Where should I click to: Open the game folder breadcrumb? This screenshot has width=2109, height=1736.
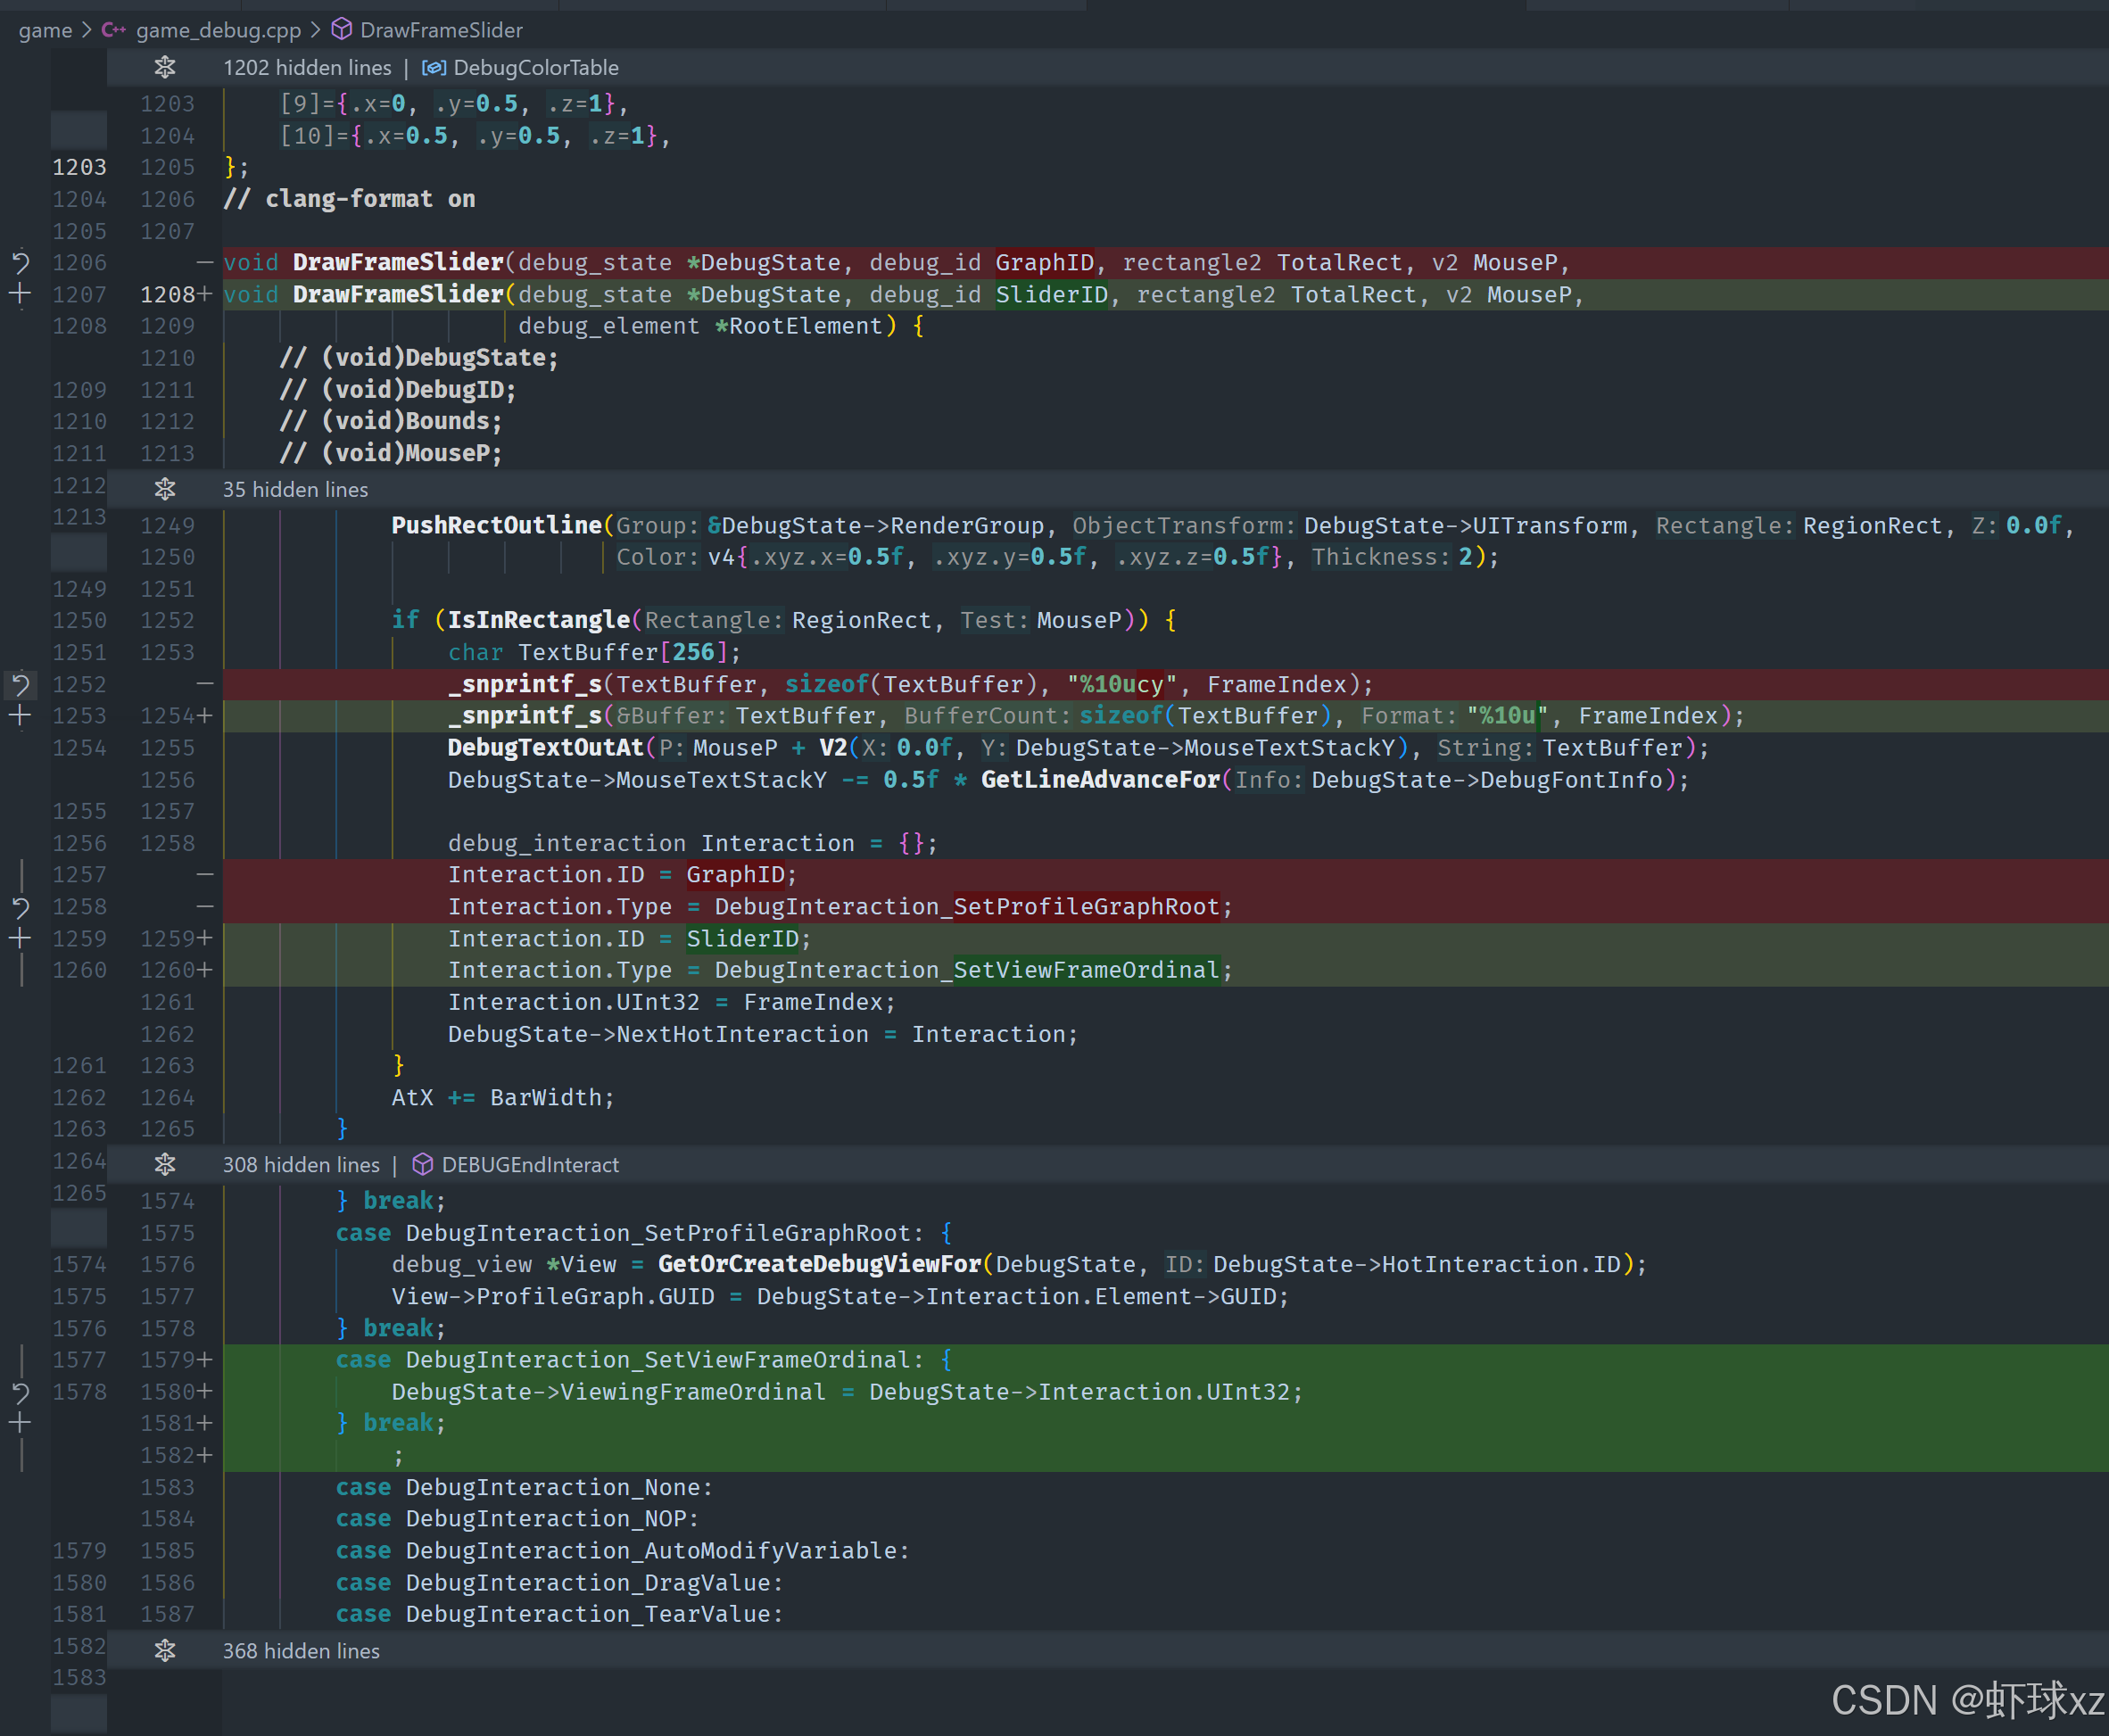pos(45,30)
